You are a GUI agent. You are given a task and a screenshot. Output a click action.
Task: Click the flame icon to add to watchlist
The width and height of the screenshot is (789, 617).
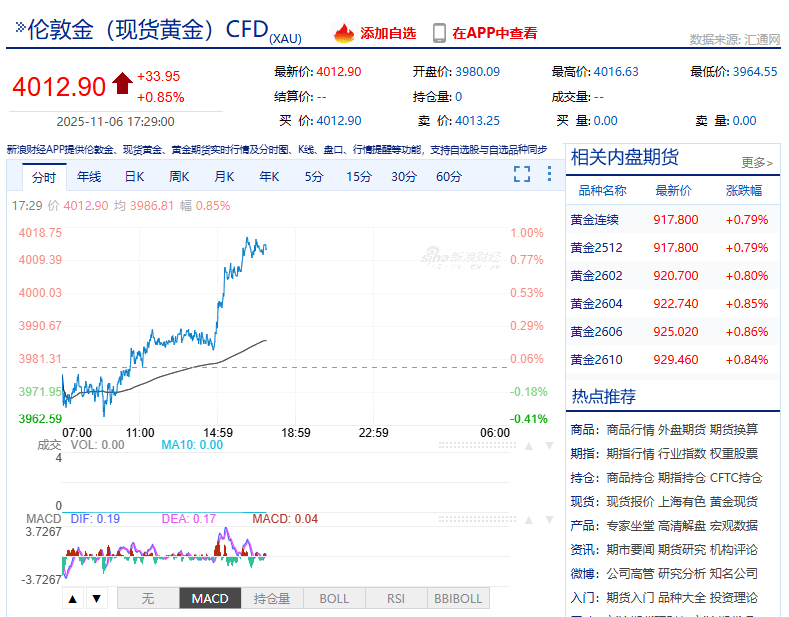[x=344, y=33]
